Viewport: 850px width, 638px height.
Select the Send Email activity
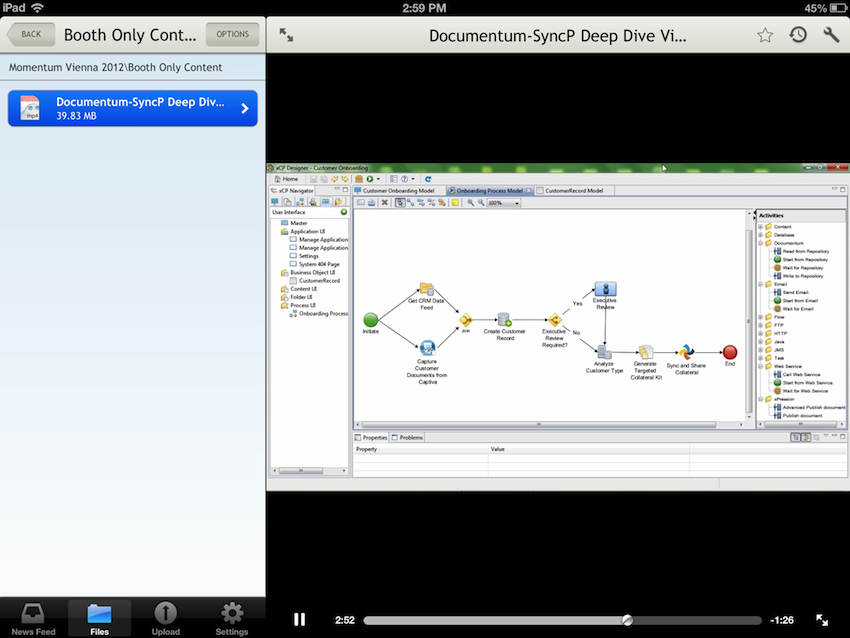pyautogui.click(x=791, y=293)
